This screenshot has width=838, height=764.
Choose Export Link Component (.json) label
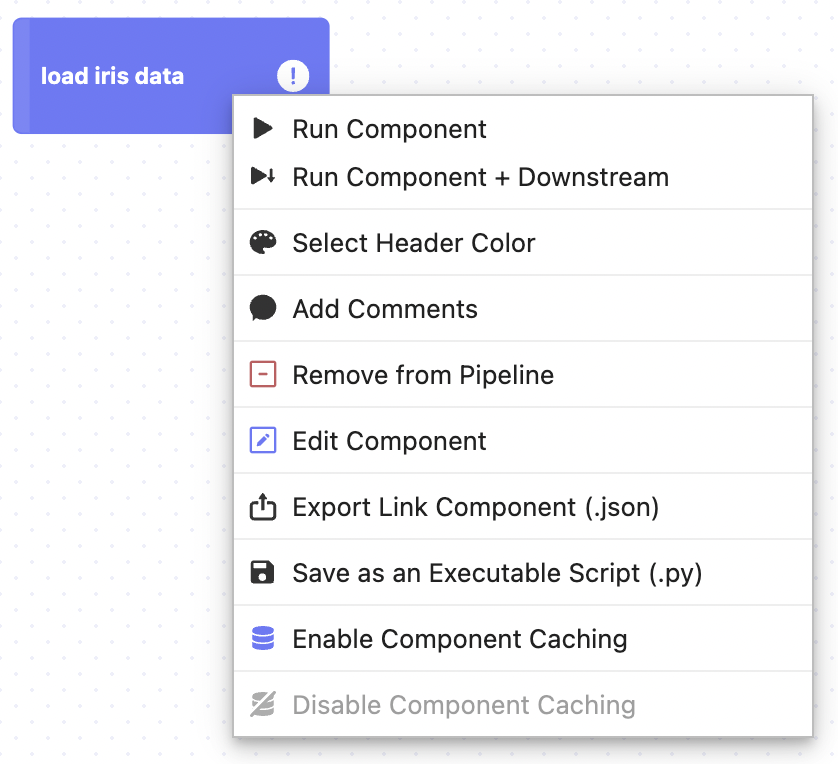[x=475, y=507]
